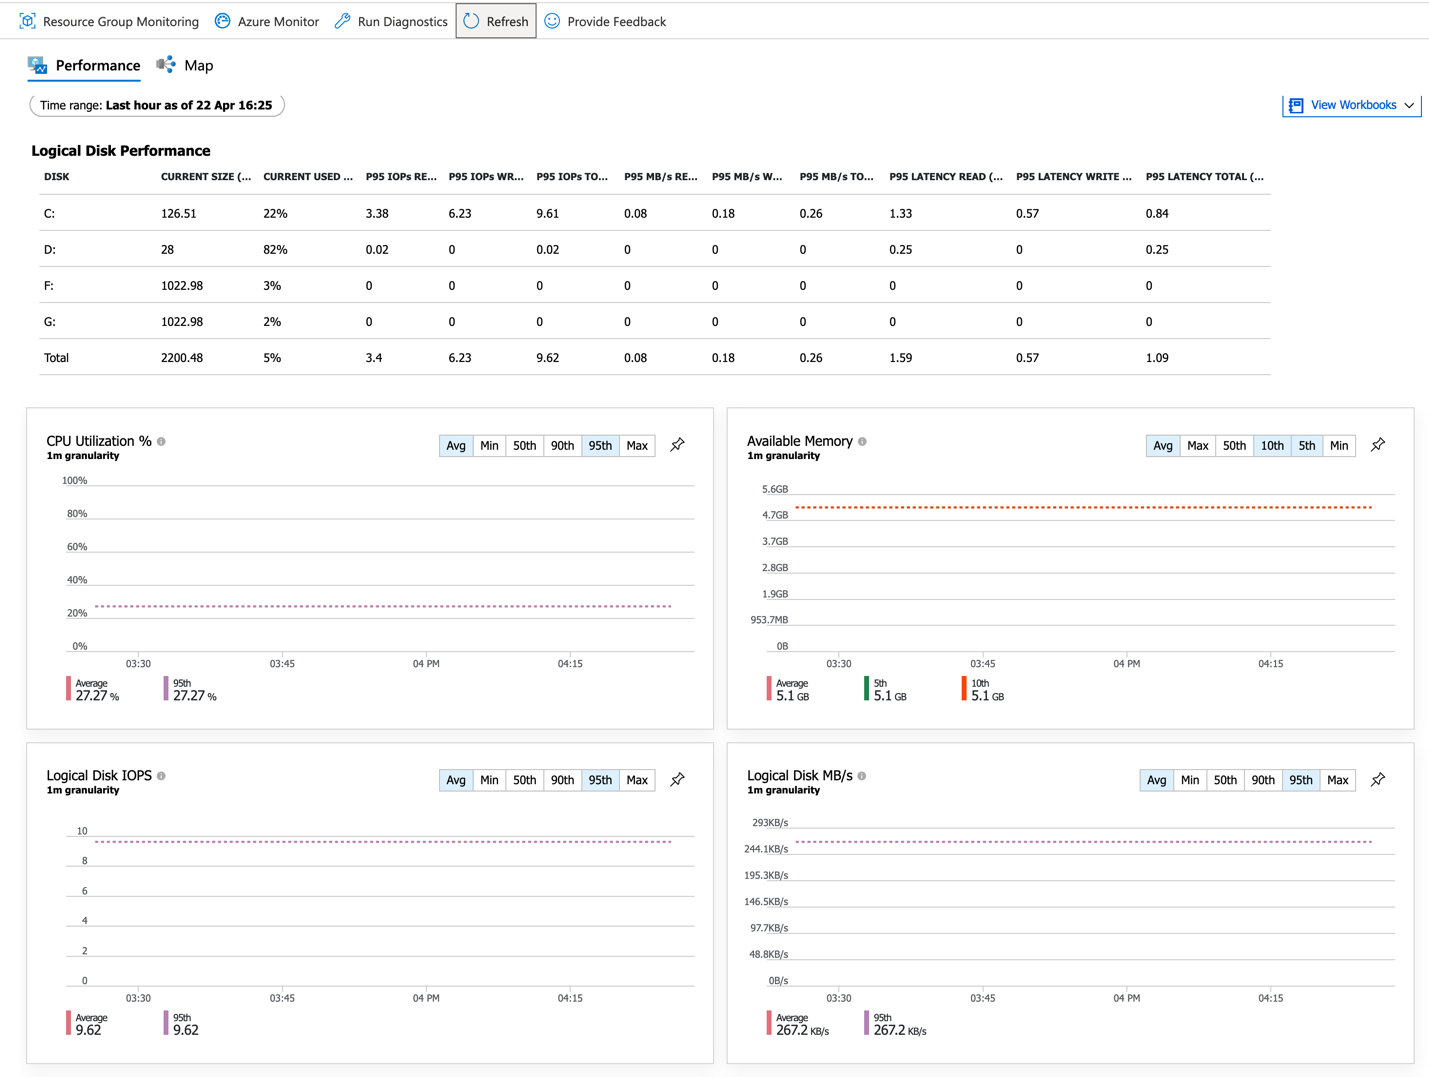Viewport: 1429px width, 1077px height.
Task: Toggle Avg series on Logical Disk MB/s chart
Action: pyautogui.click(x=1156, y=780)
